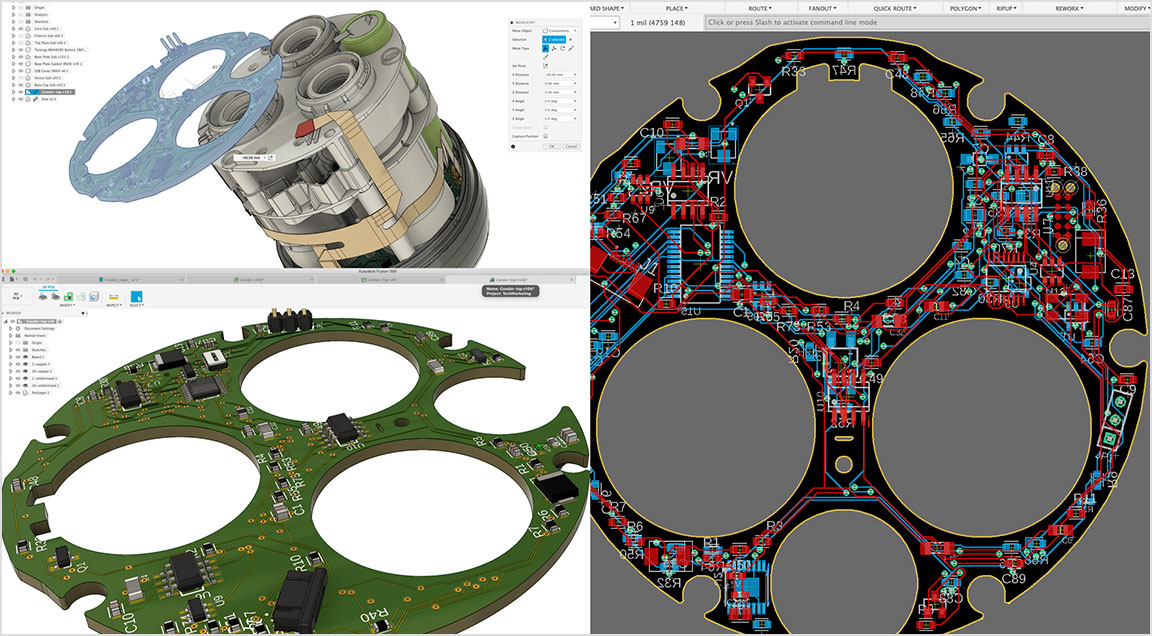The height and width of the screenshot is (636, 1152).
Task: Expand the Vessel Sub tree item
Action: (13, 78)
